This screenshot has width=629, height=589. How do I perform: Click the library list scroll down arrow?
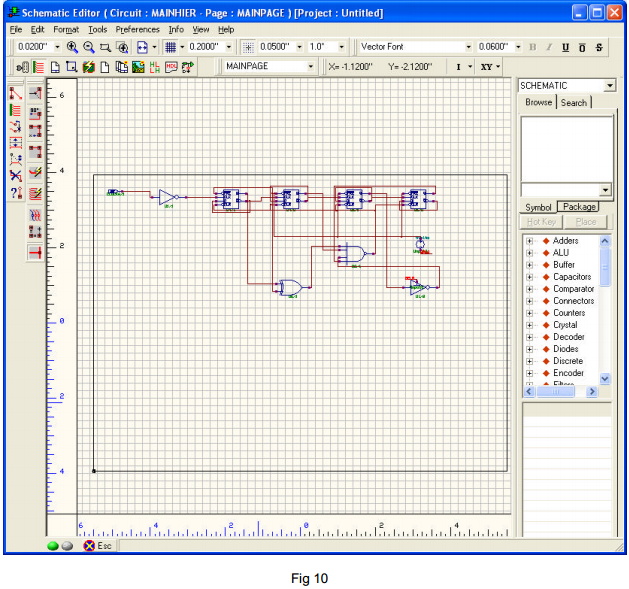[605, 378]
